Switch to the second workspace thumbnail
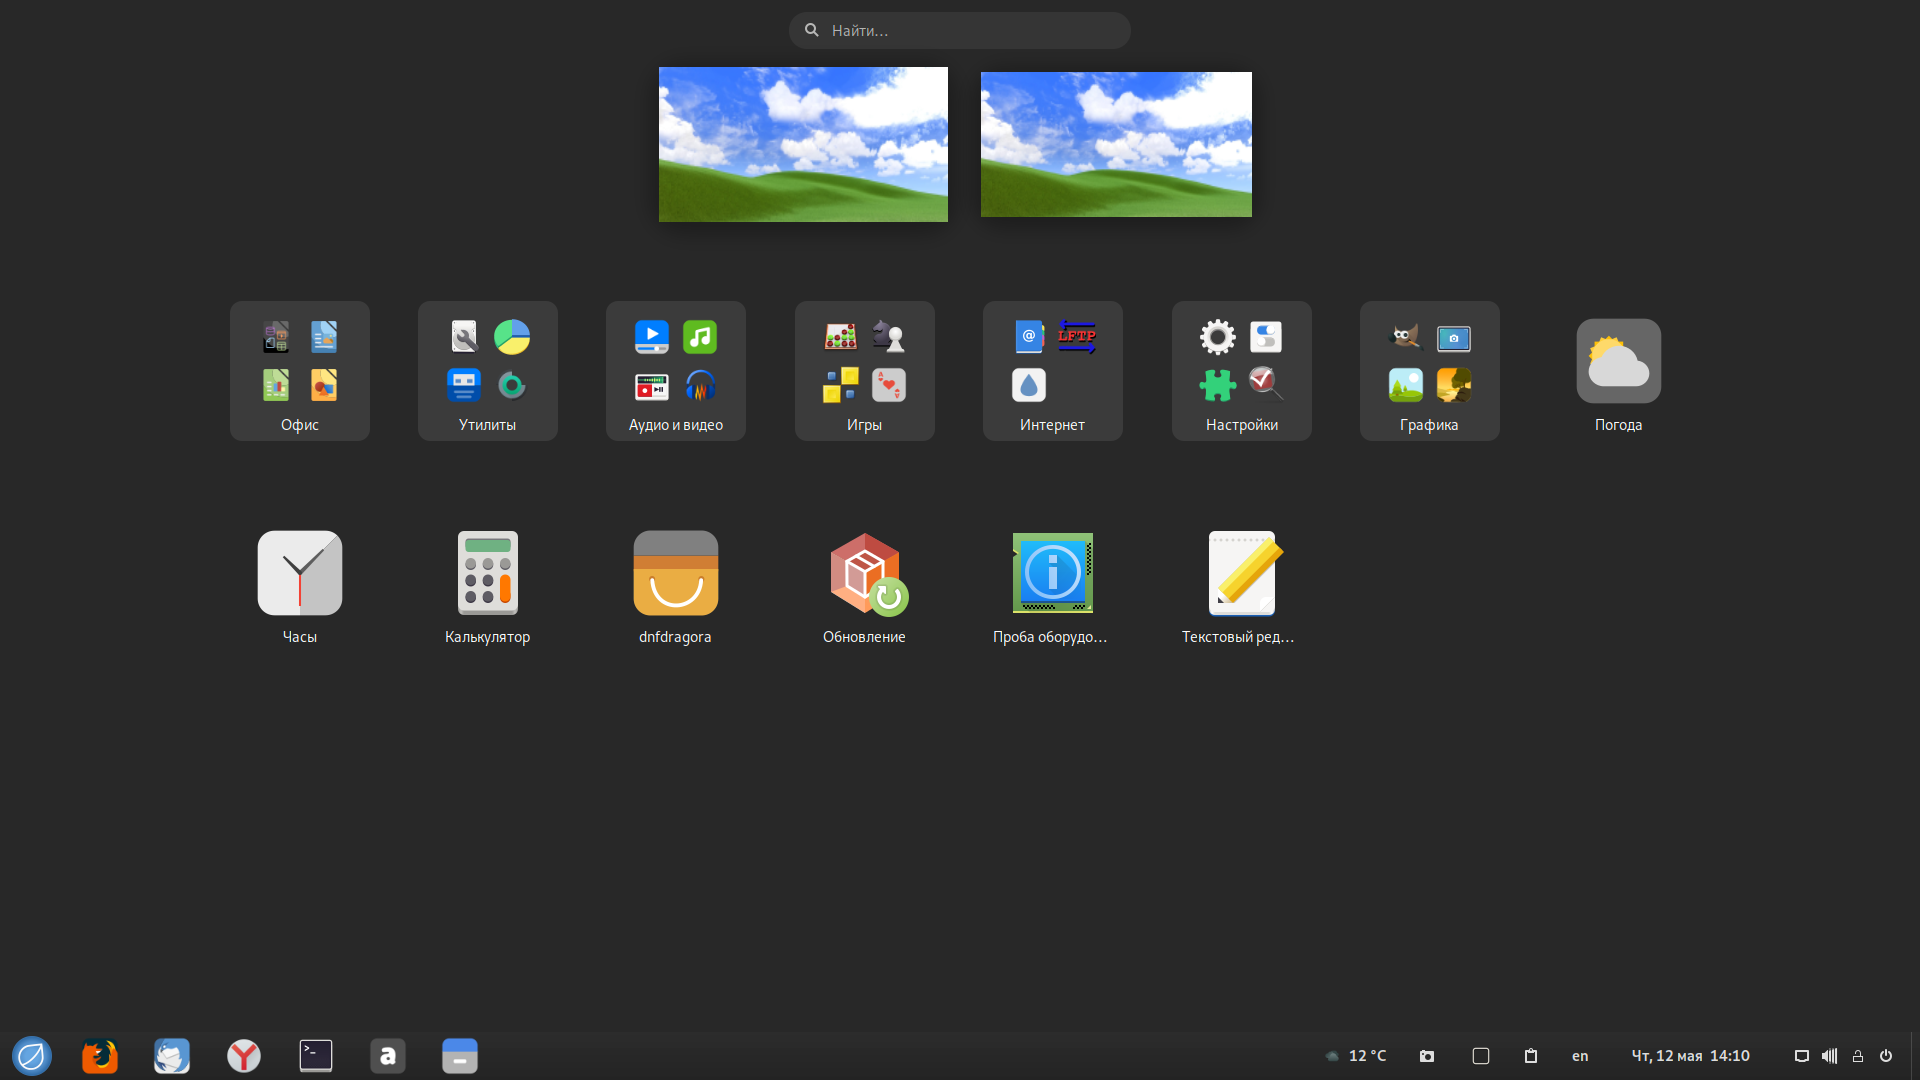Image resolution: width=1920 pixels, height=1080 pixels. pyautogui.click(x=1116, y=145)
